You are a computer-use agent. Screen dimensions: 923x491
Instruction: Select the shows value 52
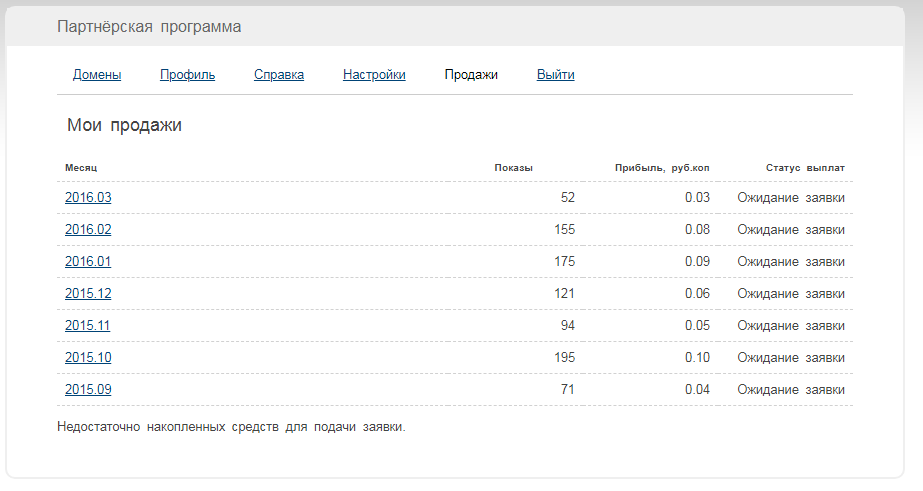point(567,197)
